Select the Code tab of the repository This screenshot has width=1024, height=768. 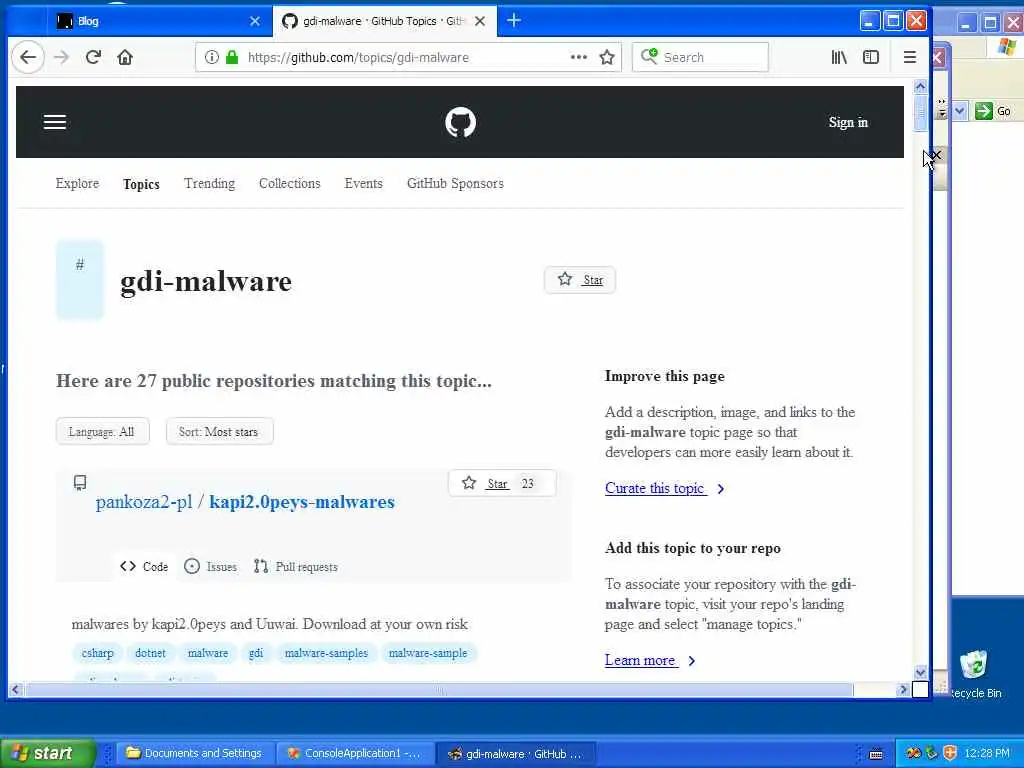pyautogui.click(x=144, y=566)
